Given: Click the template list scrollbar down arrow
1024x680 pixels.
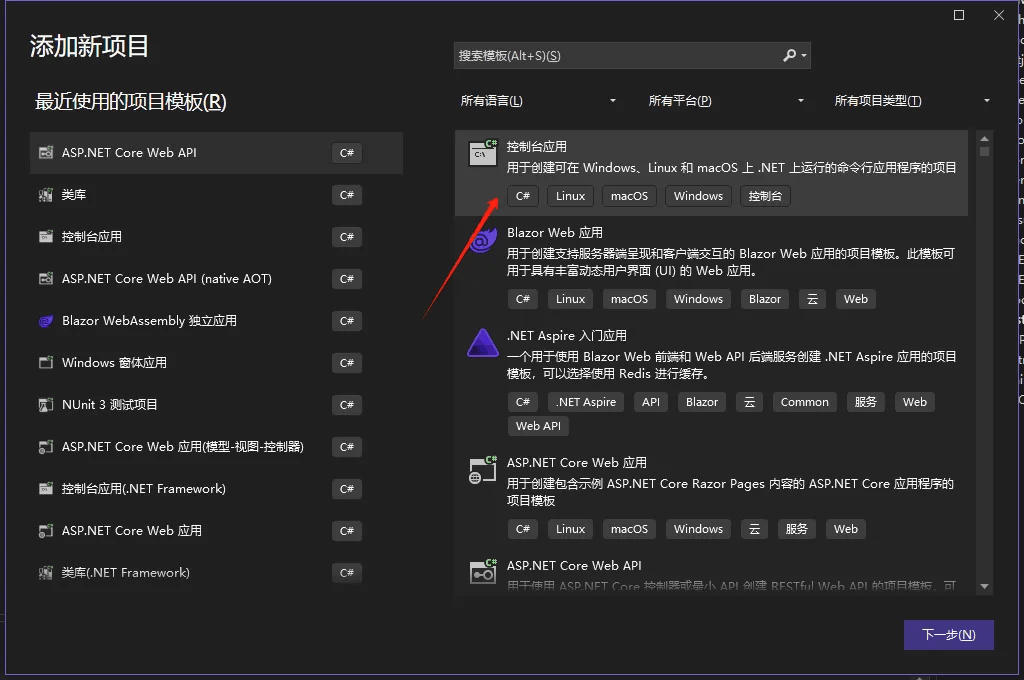Looking at the screenshot, I should [984, 587].
